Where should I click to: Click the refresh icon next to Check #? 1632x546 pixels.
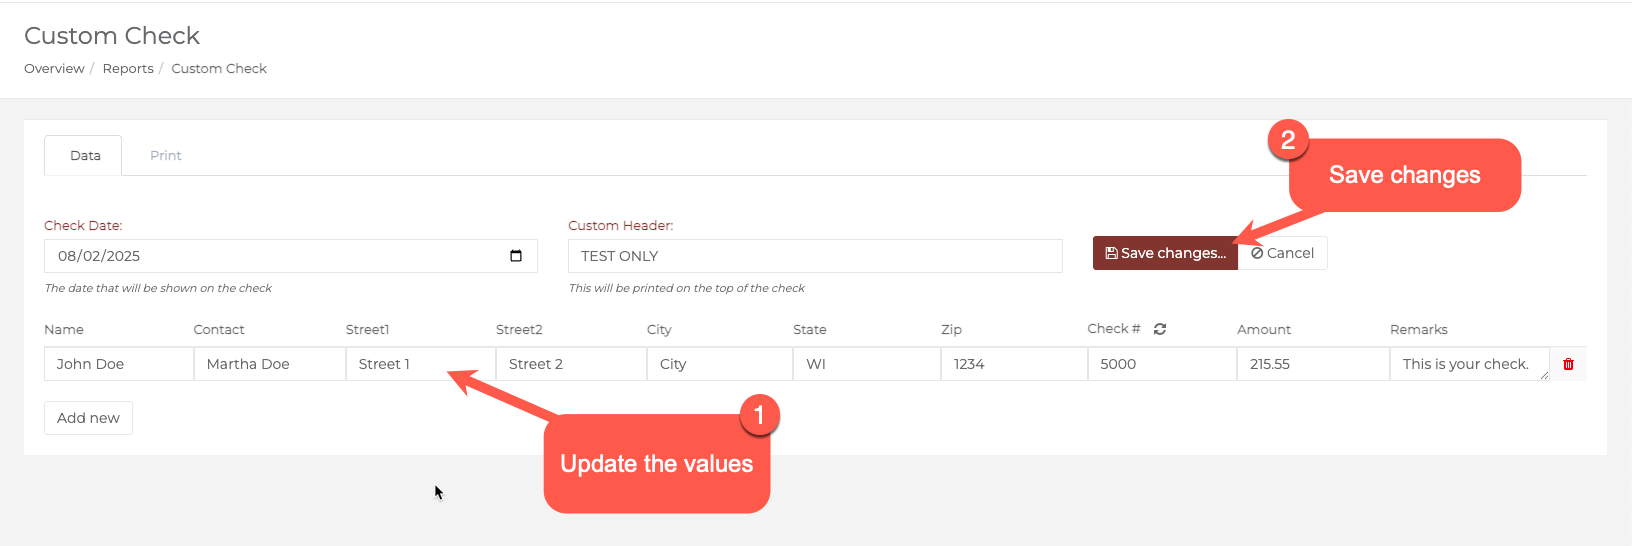click(x=1160, y=329)
